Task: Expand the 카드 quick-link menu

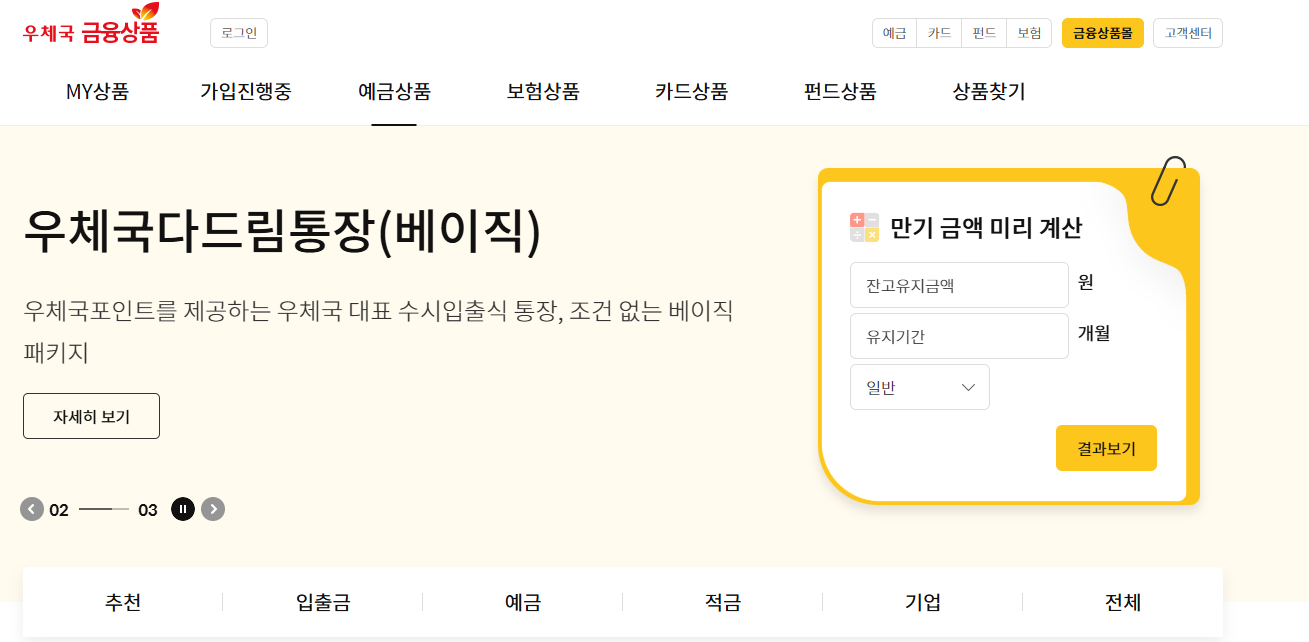Action: coord(938,33)
